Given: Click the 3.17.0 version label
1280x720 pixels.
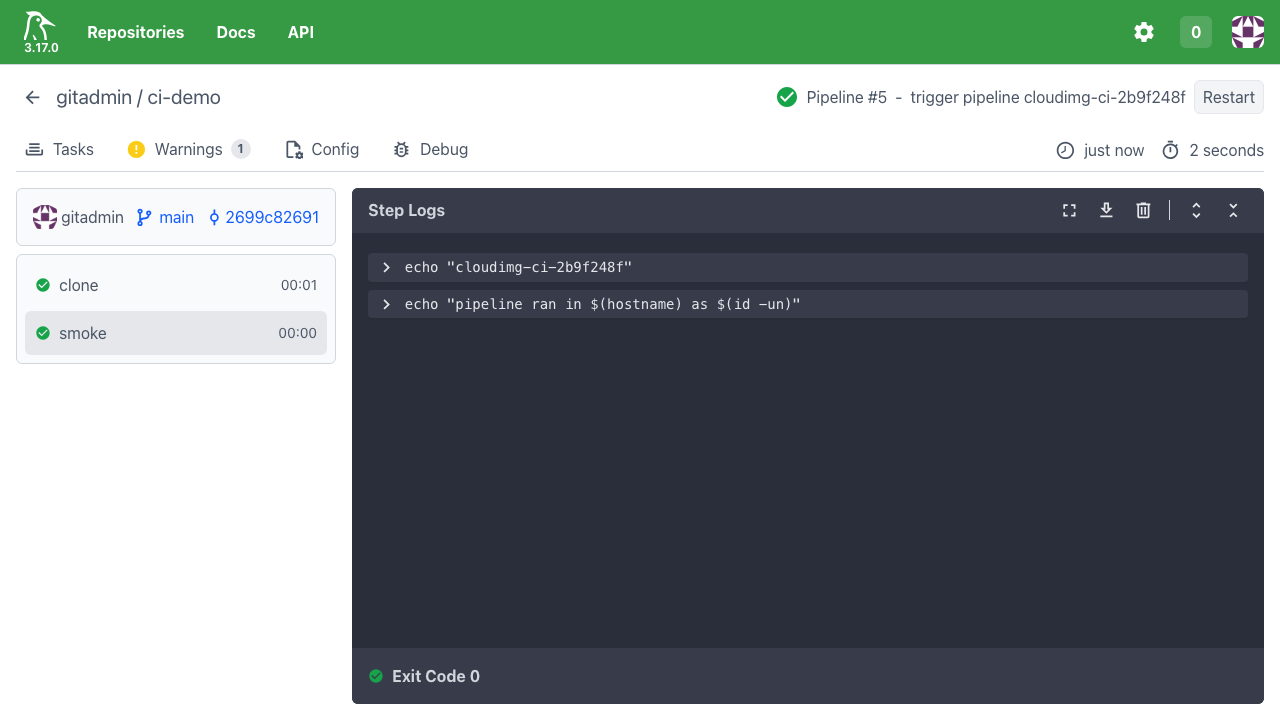Looking at the screenshot, I should pyautogui.click(x=41, y=47).
